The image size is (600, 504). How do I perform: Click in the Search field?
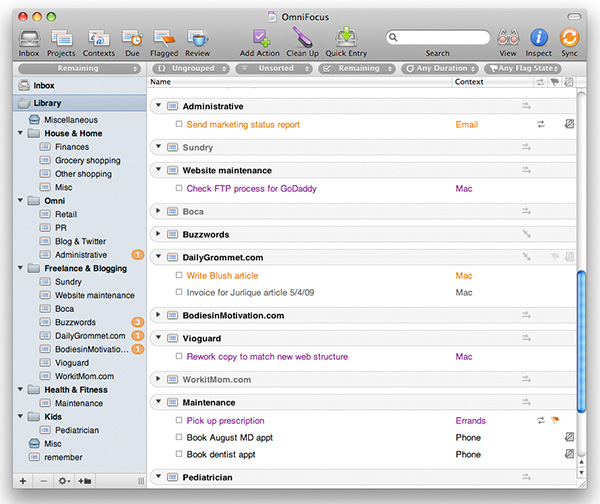438,37
